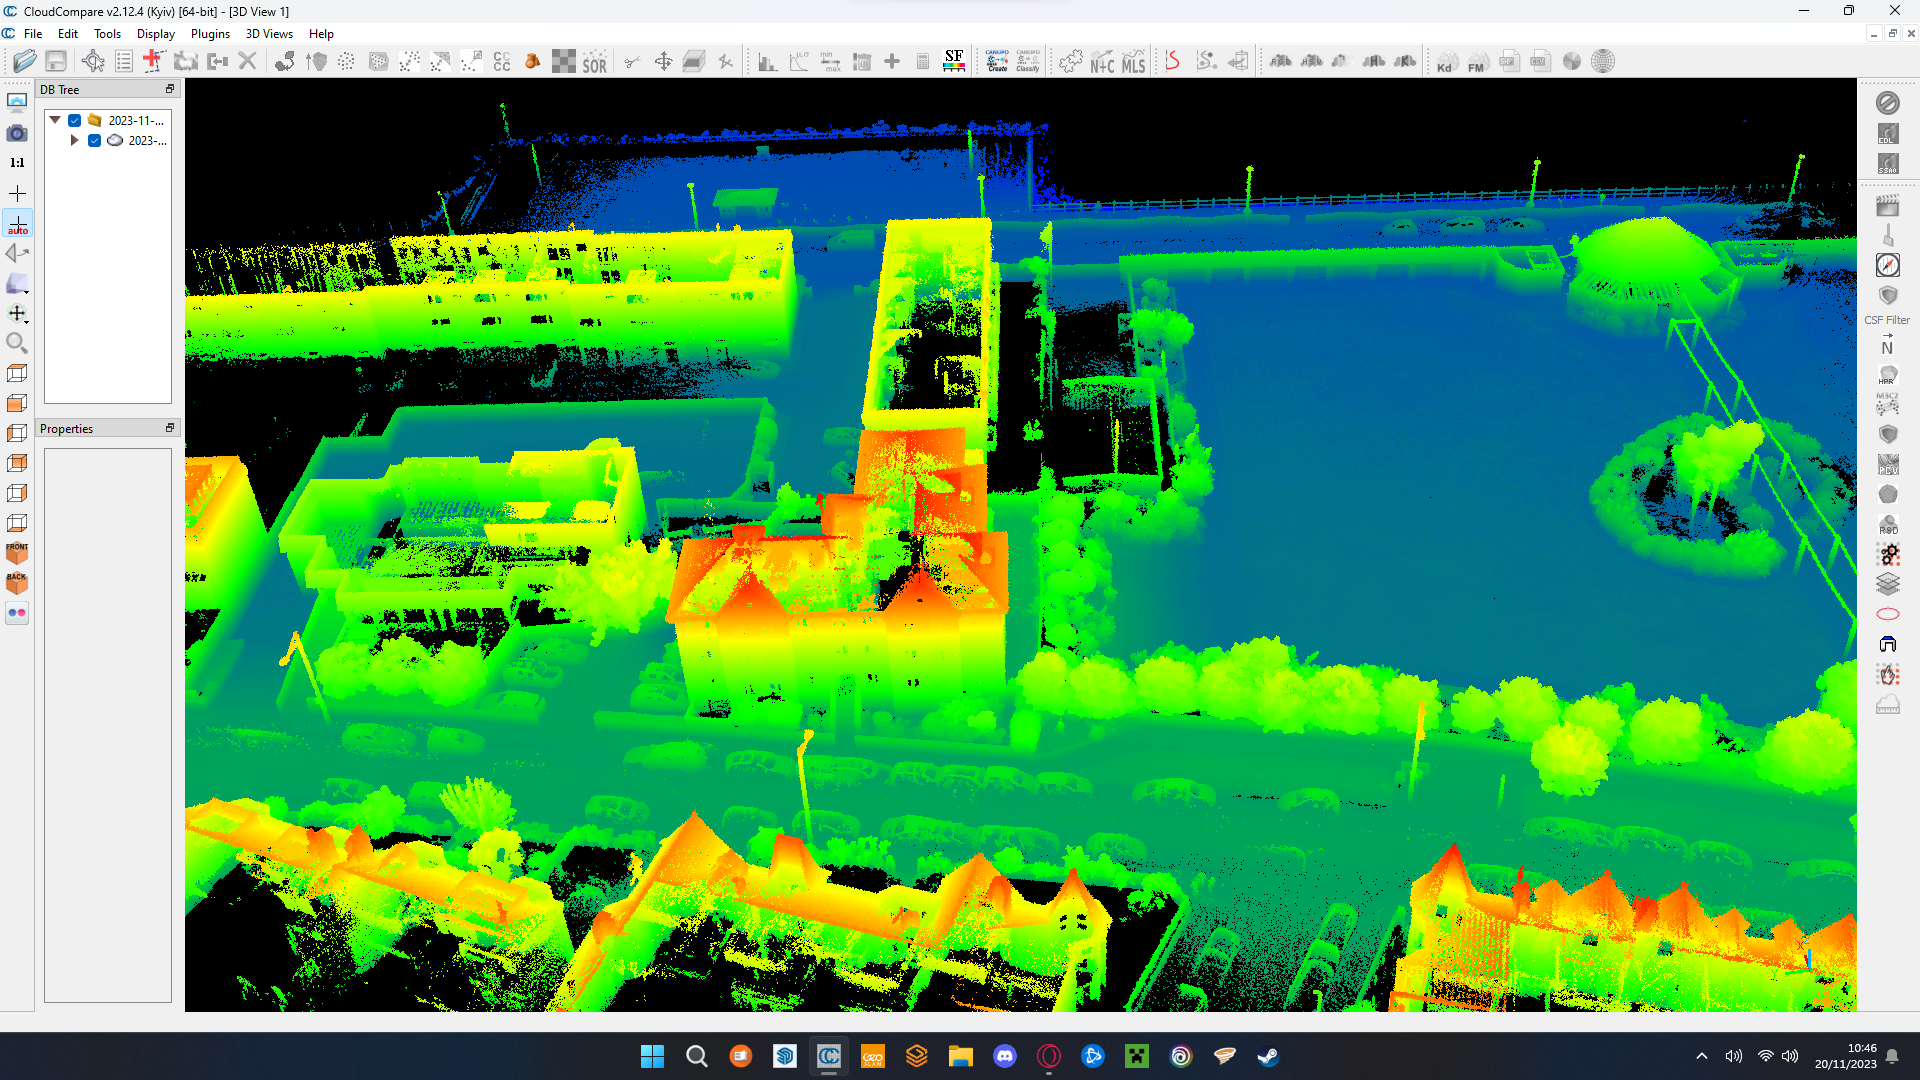Viewport: 1920px width, 1080px height.
Task: Click the Open file folder icon
Action: [x=24, y=62]
